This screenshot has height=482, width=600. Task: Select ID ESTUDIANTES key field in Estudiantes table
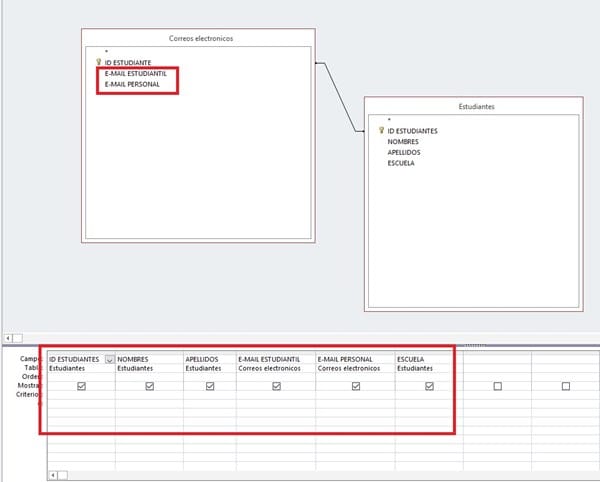(412, 131)
